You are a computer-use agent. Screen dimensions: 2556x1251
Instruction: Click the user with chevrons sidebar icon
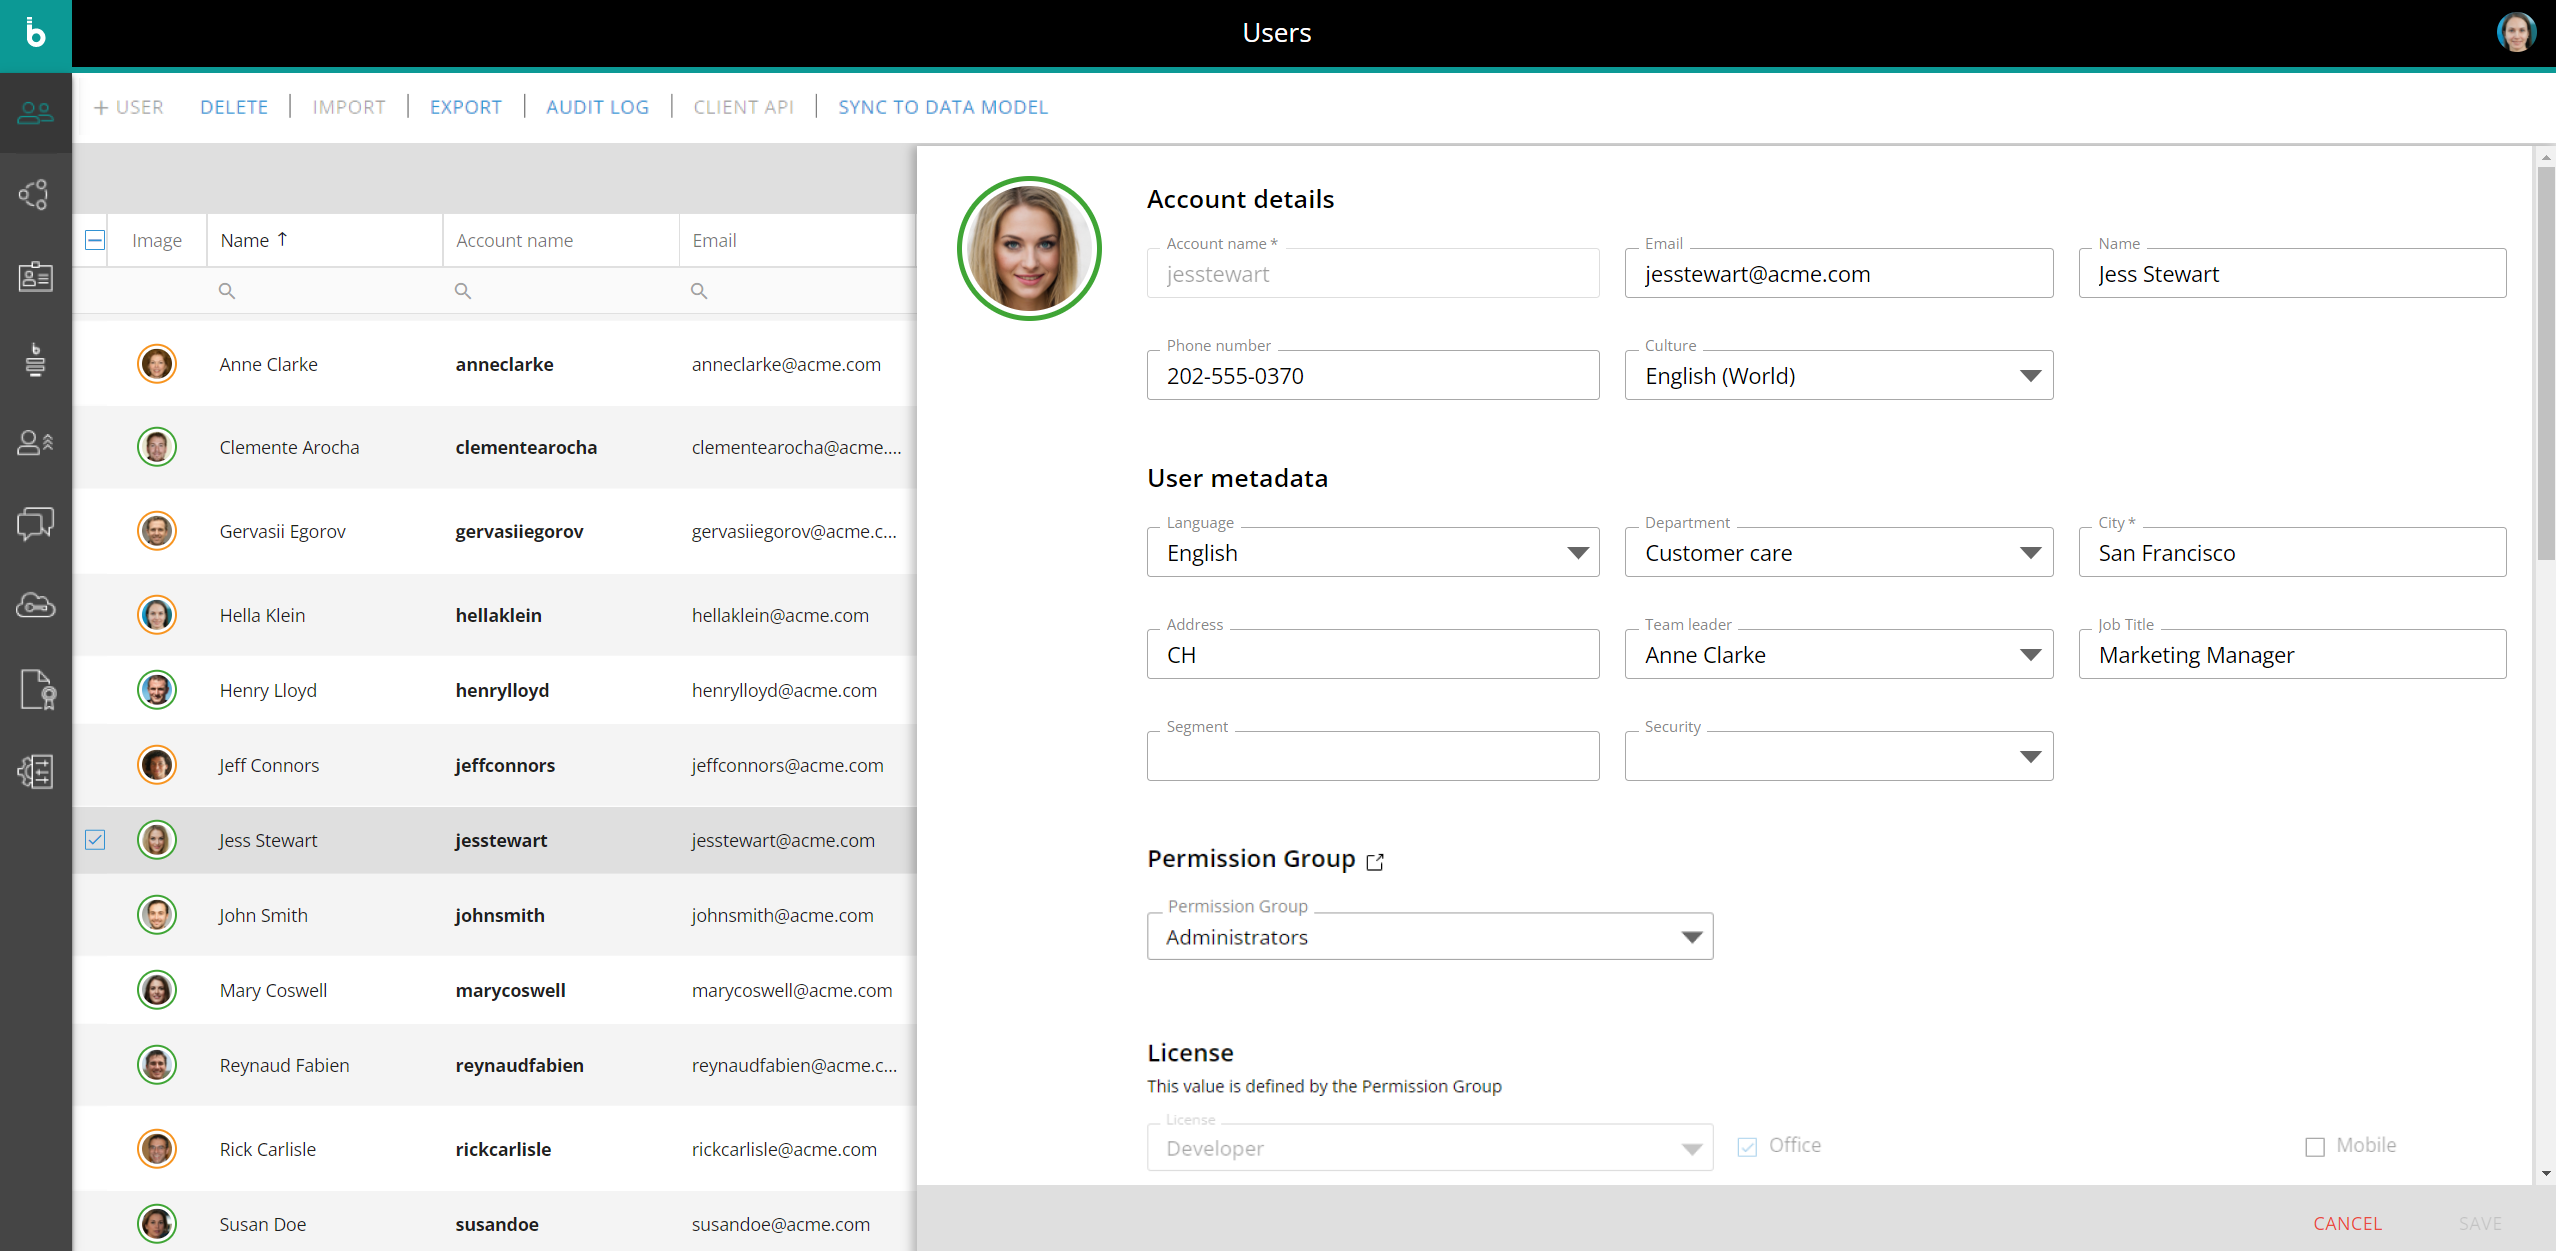point(35,442)
